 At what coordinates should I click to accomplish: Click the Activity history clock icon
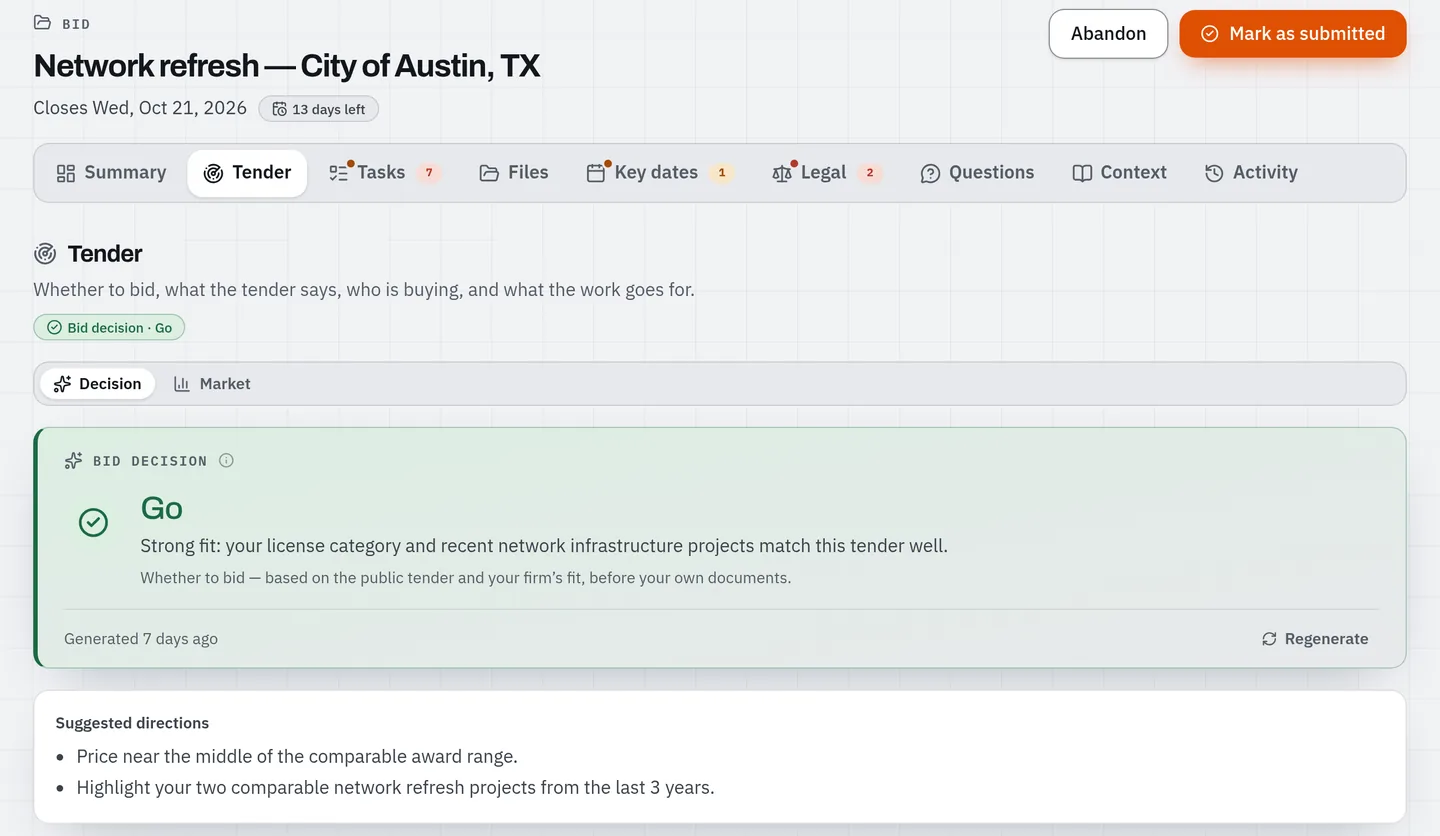point(1214,173)
